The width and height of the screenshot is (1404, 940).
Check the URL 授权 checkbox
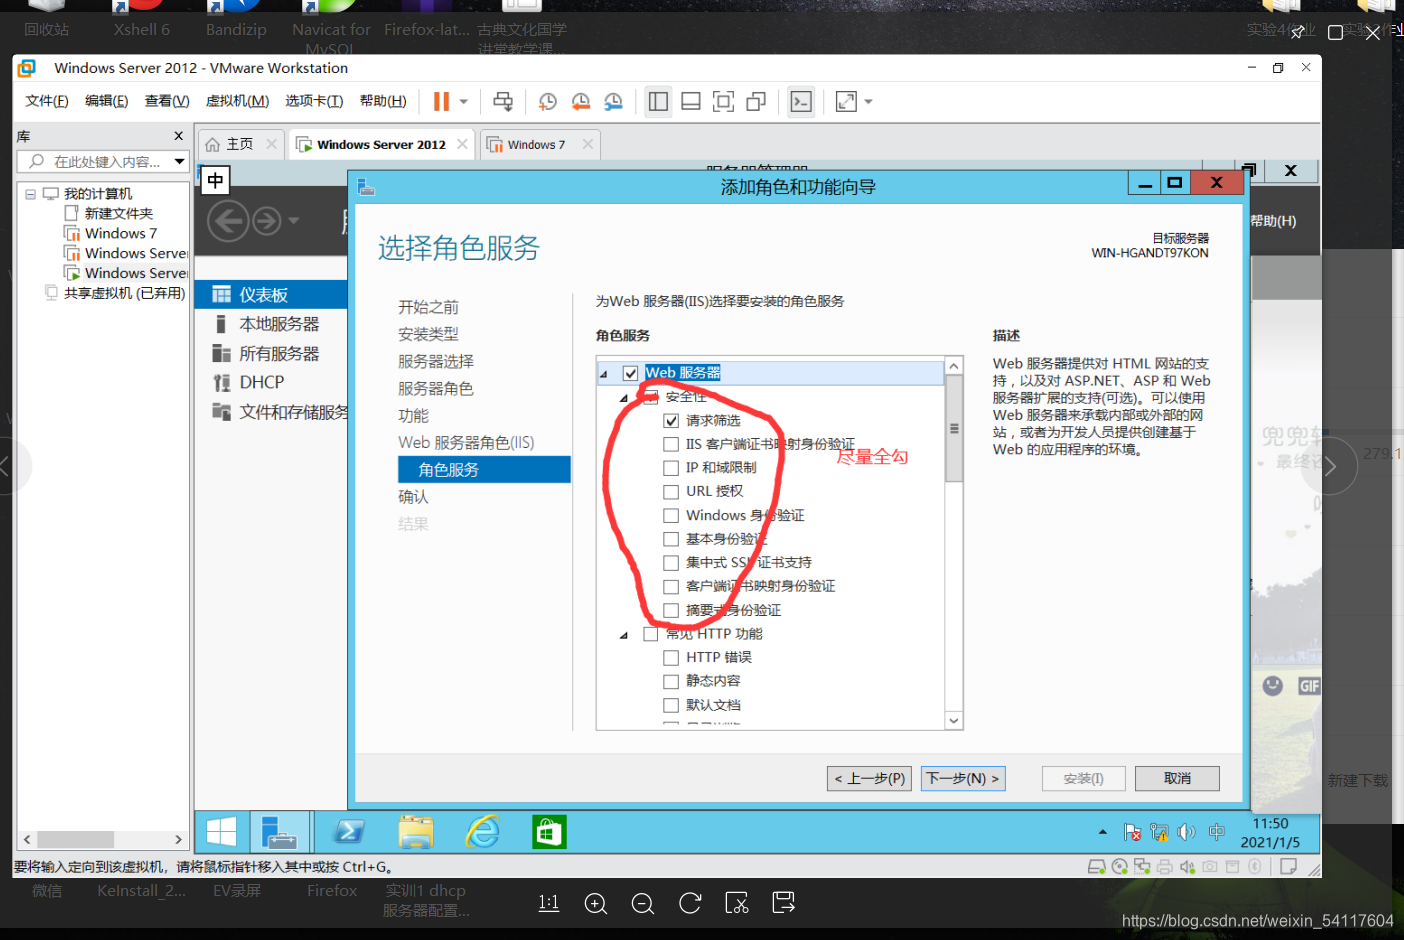coord(671,492)
